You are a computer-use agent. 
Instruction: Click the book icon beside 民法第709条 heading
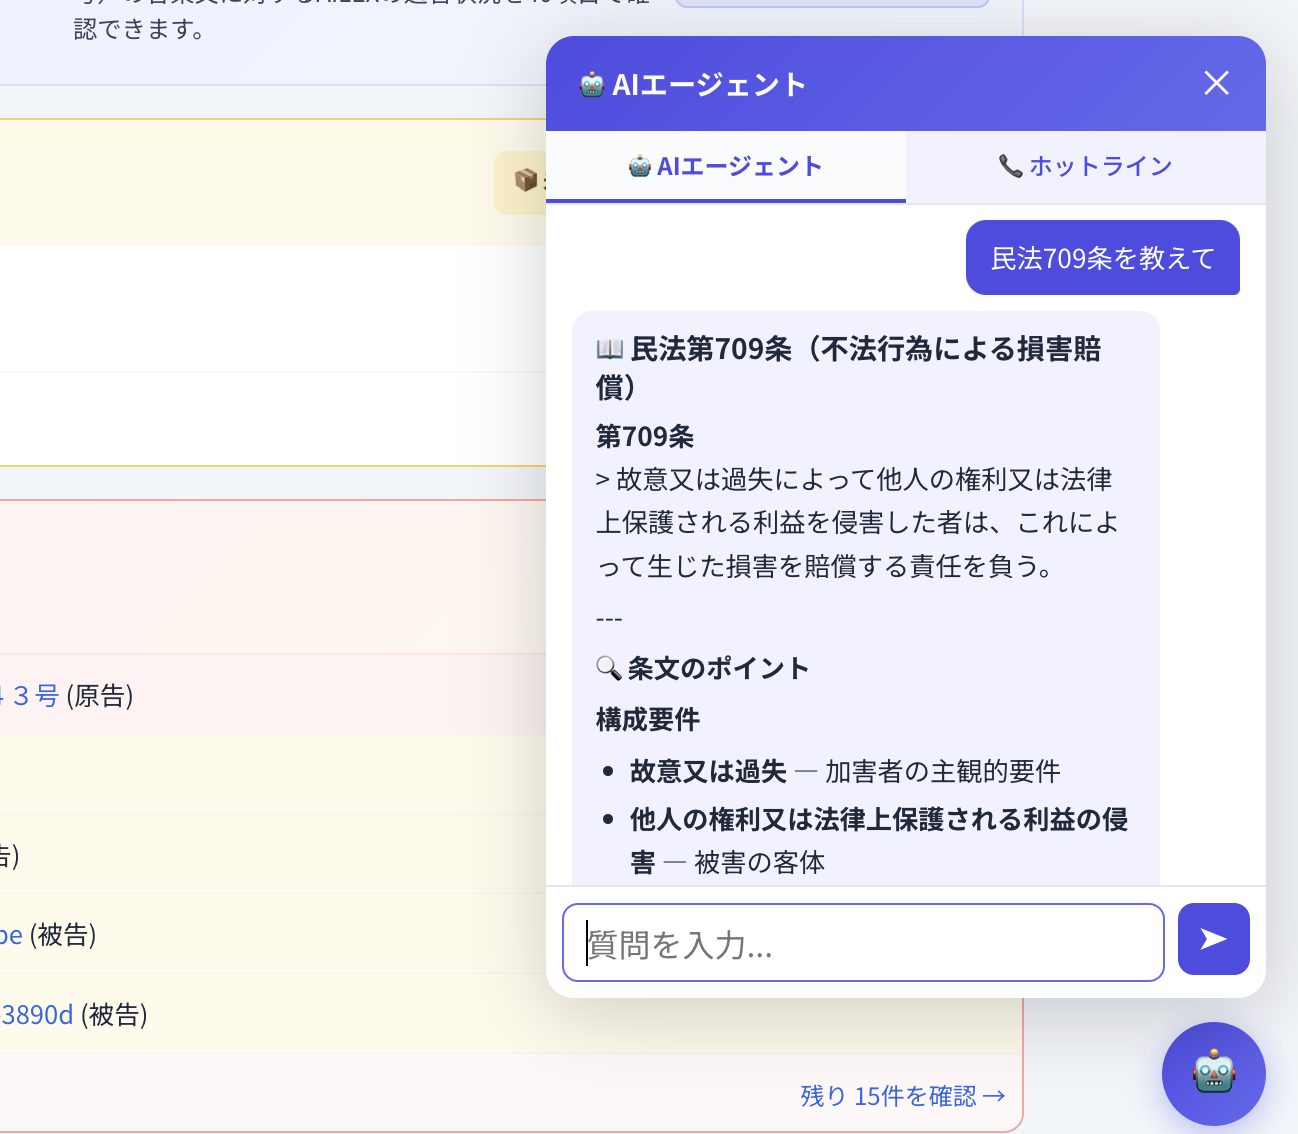click(x=609, y=349)
